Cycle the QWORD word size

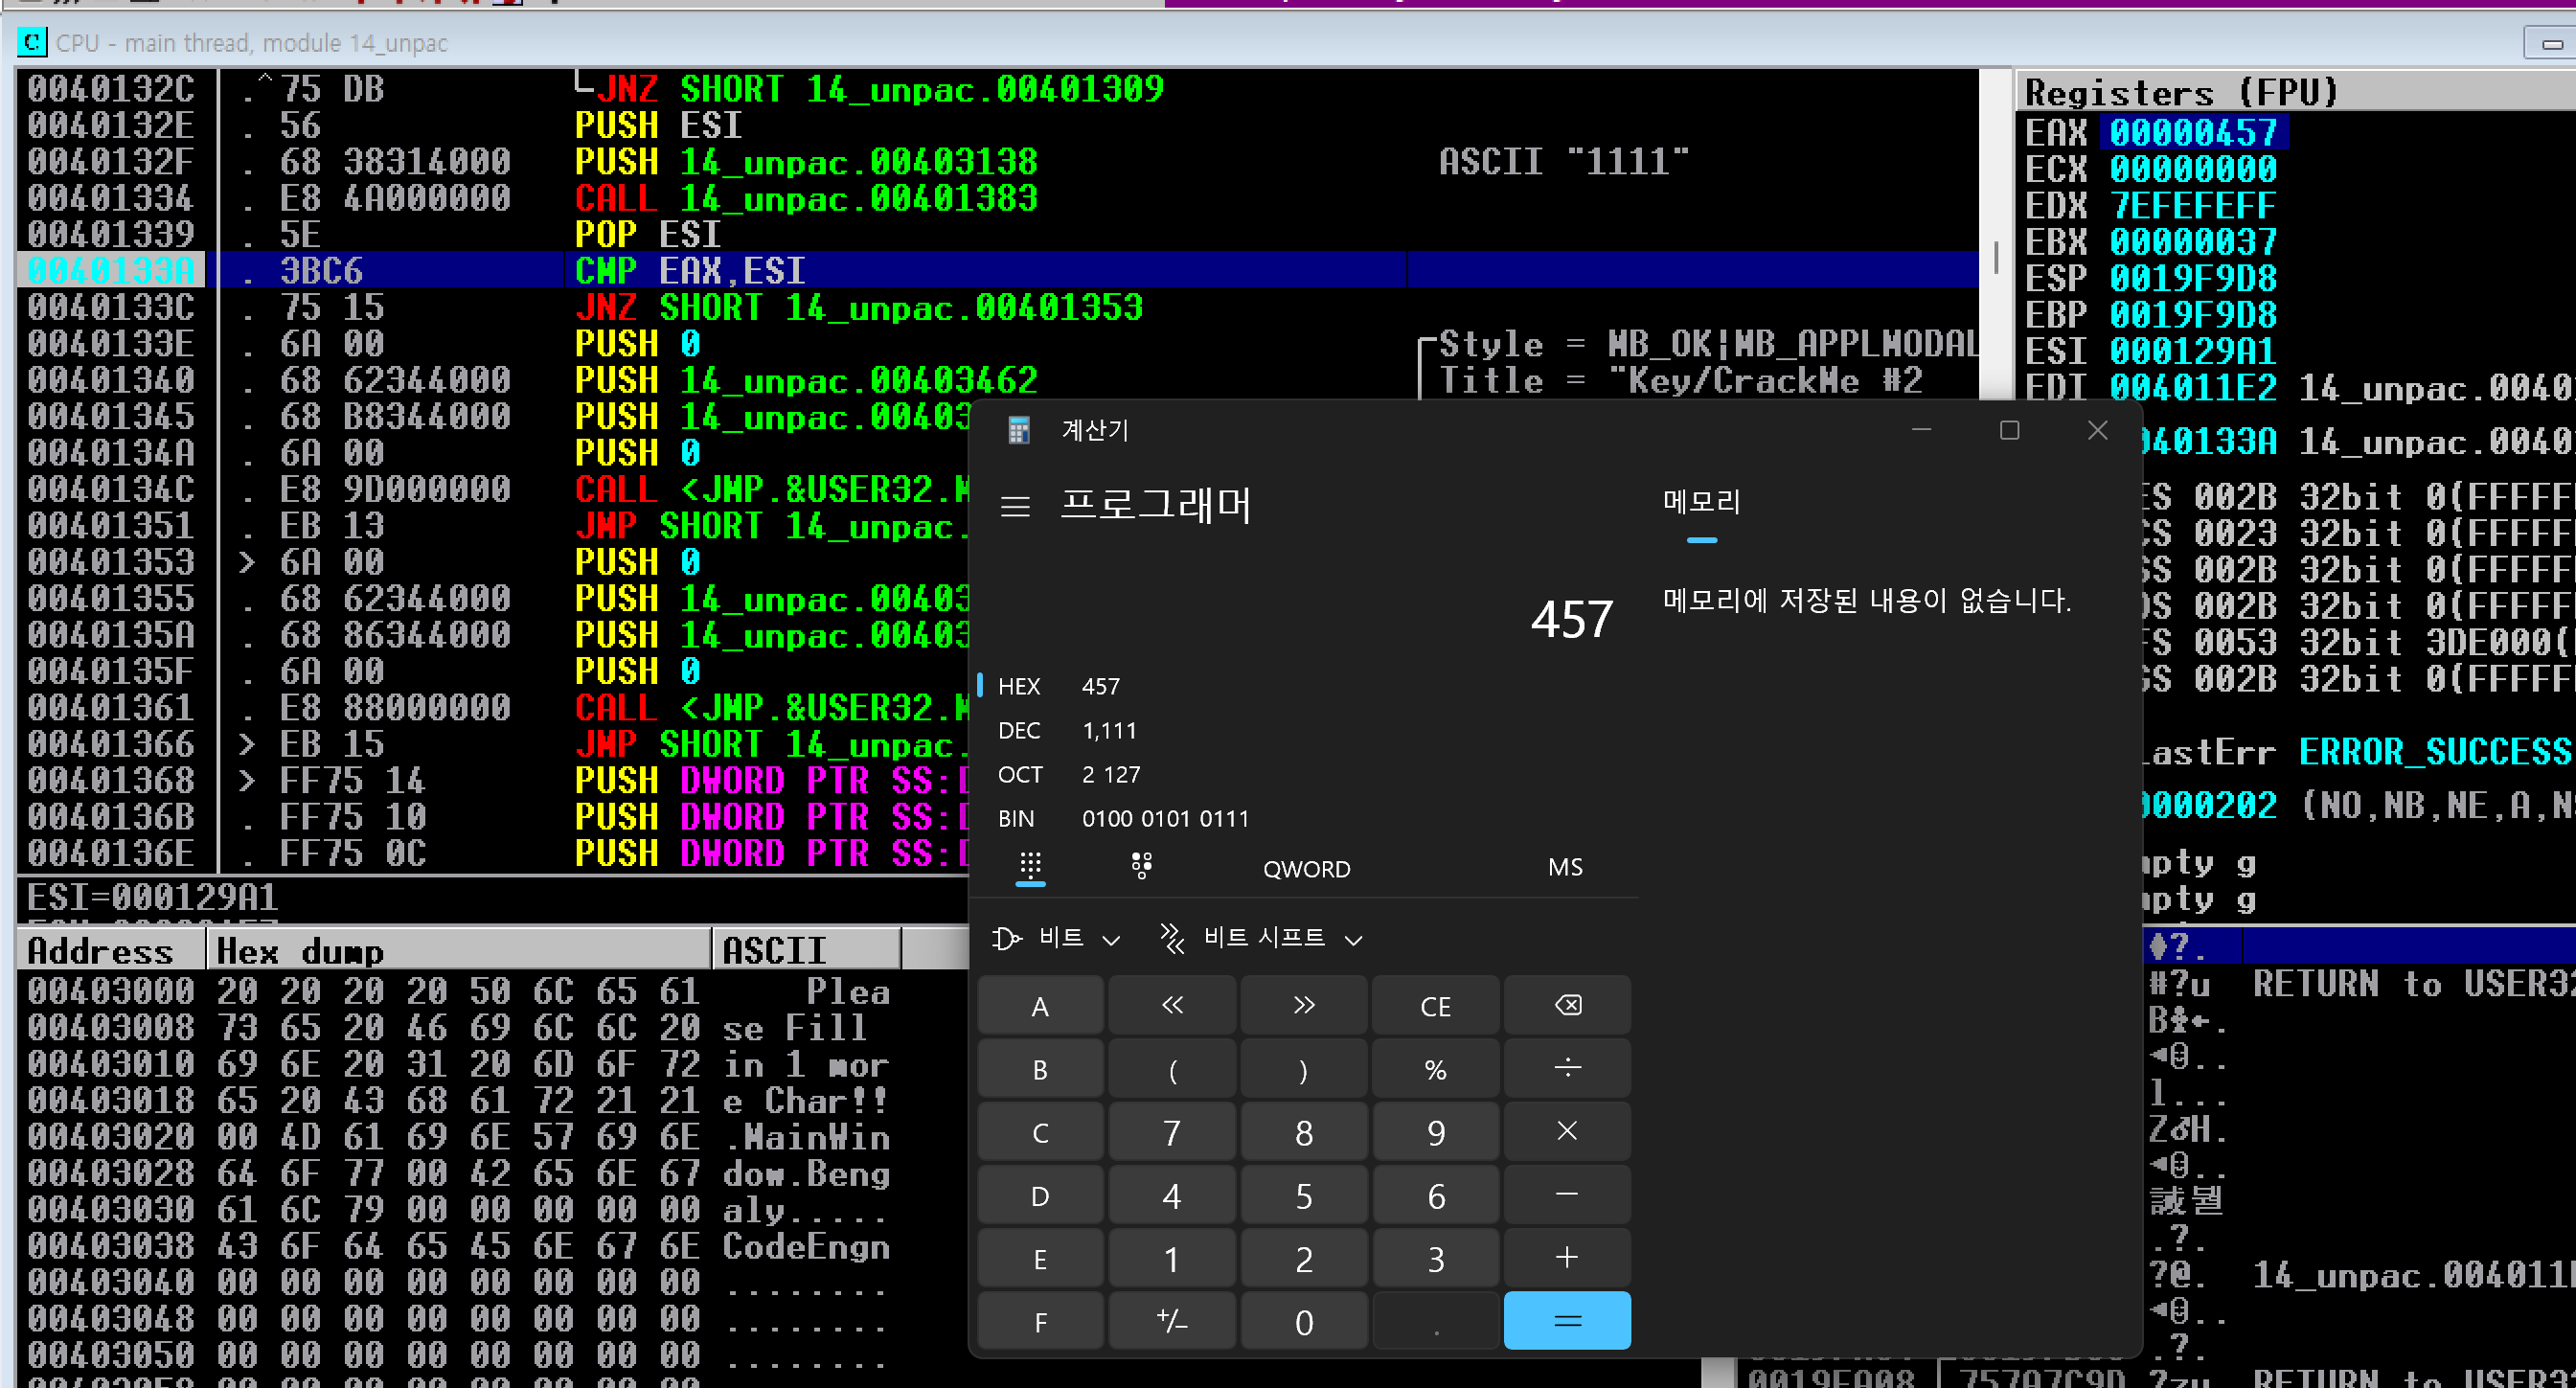point(1306,869)
